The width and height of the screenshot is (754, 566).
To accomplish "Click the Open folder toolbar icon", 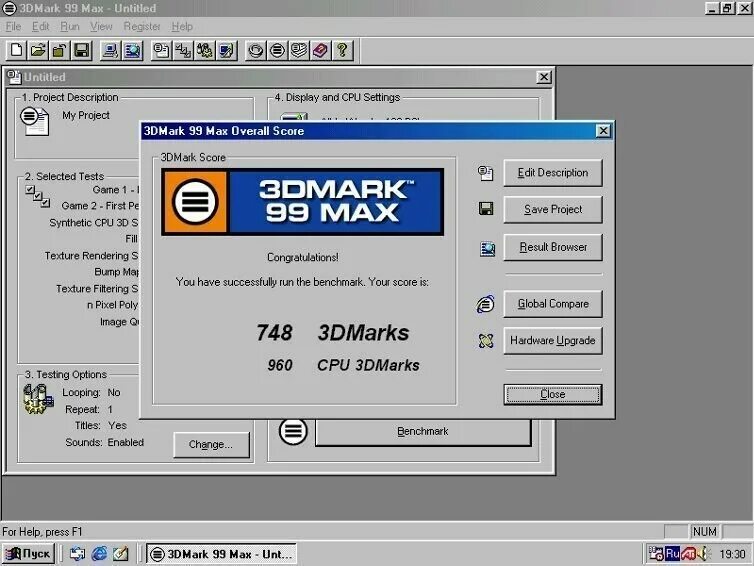I will tap(38, 50).
